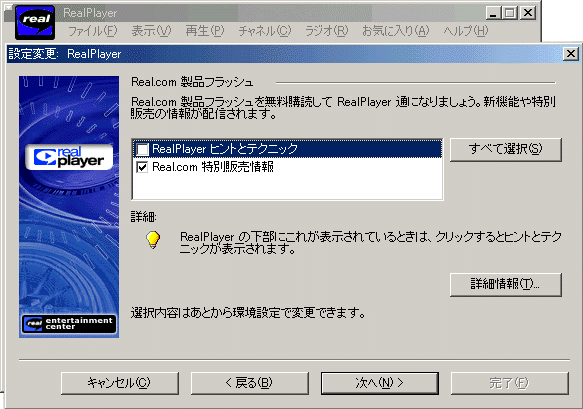The image size is (583, 409).
Task: Open the ファイル(F) menu
Action: 93,31
